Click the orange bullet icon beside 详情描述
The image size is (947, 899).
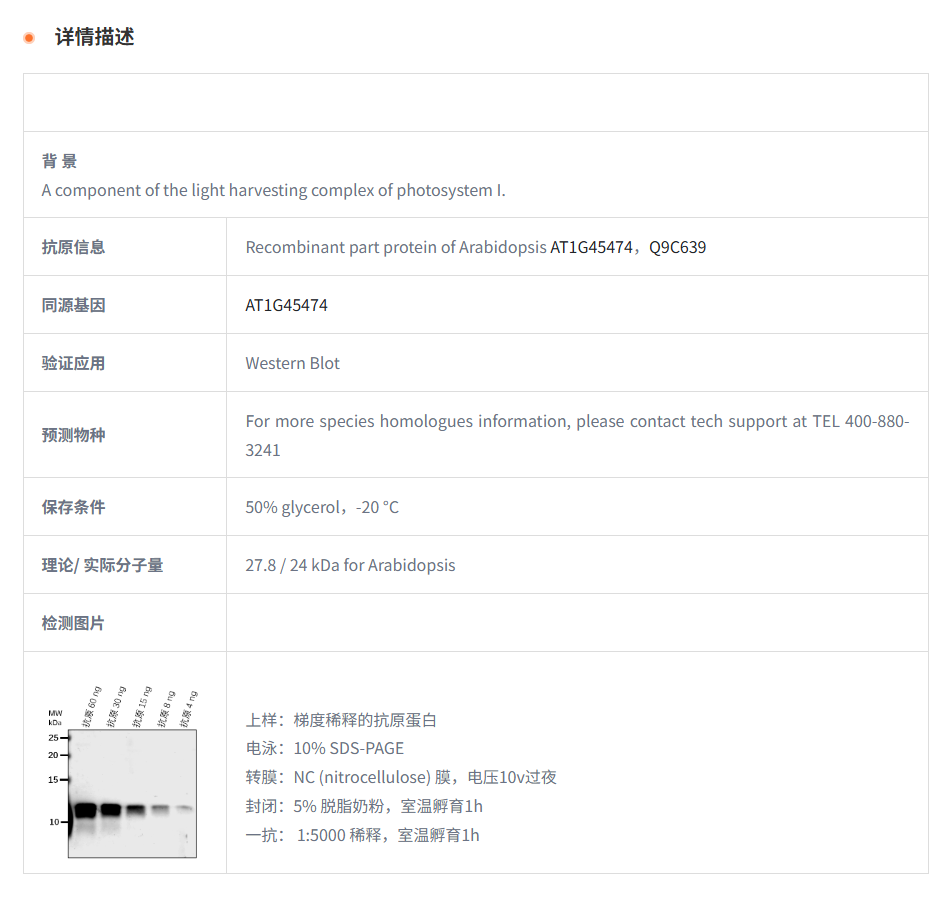[x=27, y=36]
